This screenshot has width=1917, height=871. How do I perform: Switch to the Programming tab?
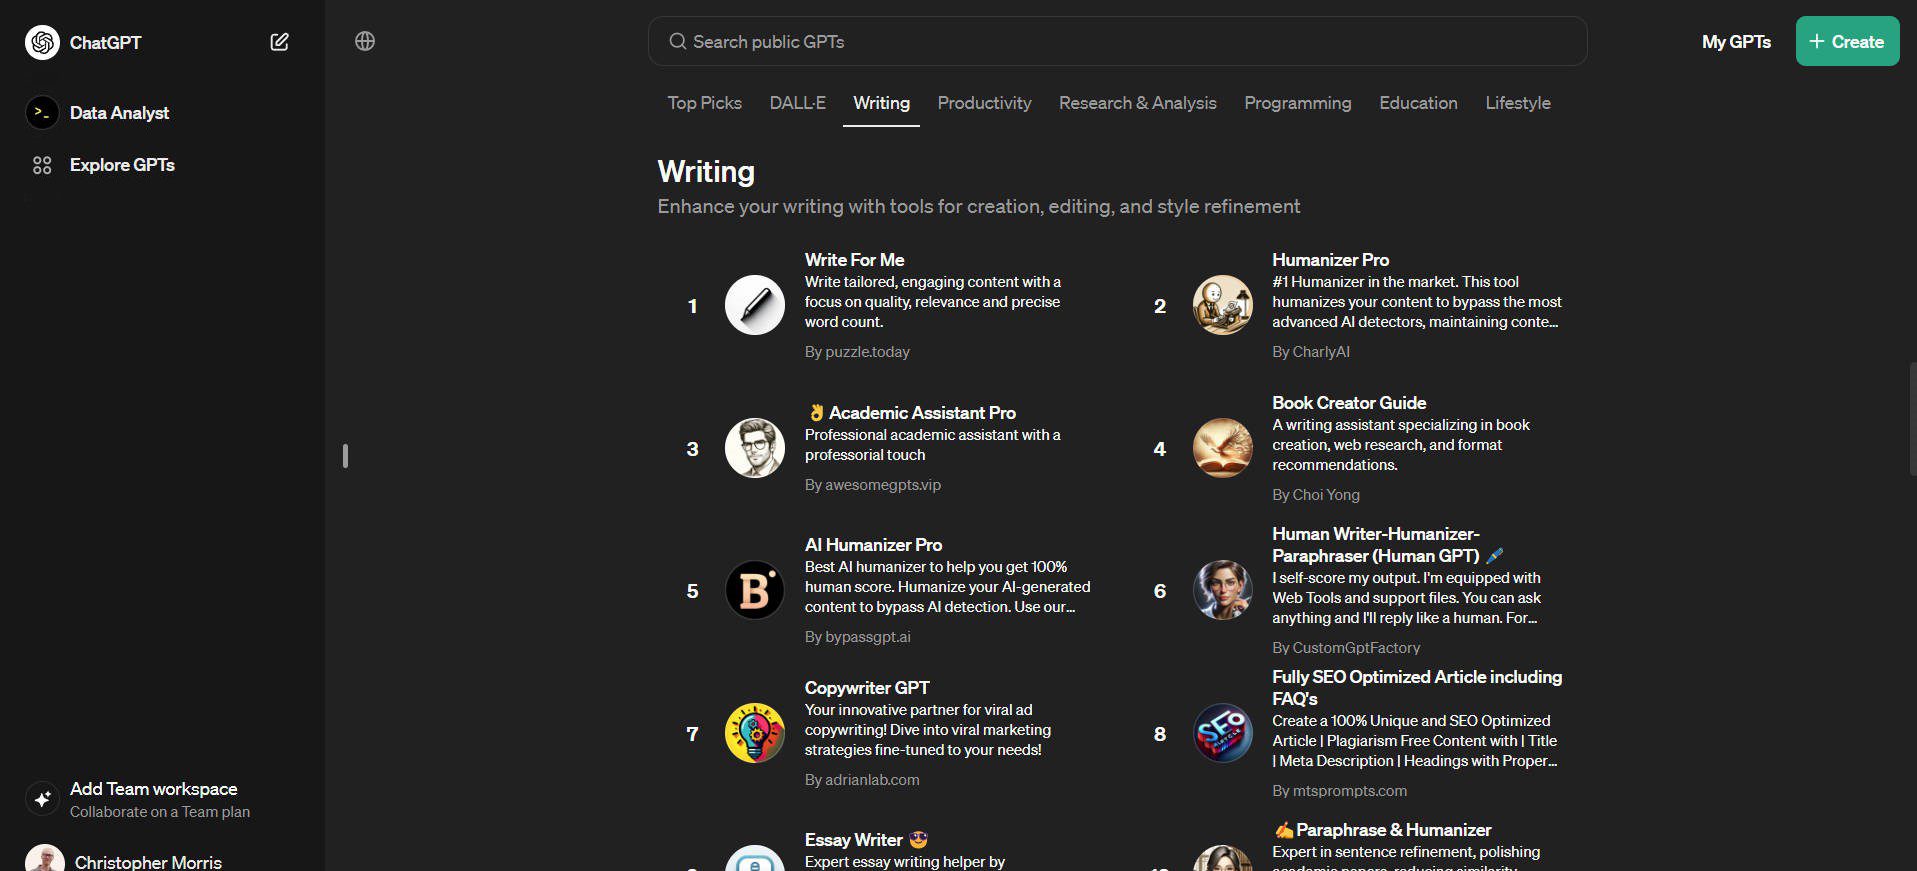(1297, 103)
